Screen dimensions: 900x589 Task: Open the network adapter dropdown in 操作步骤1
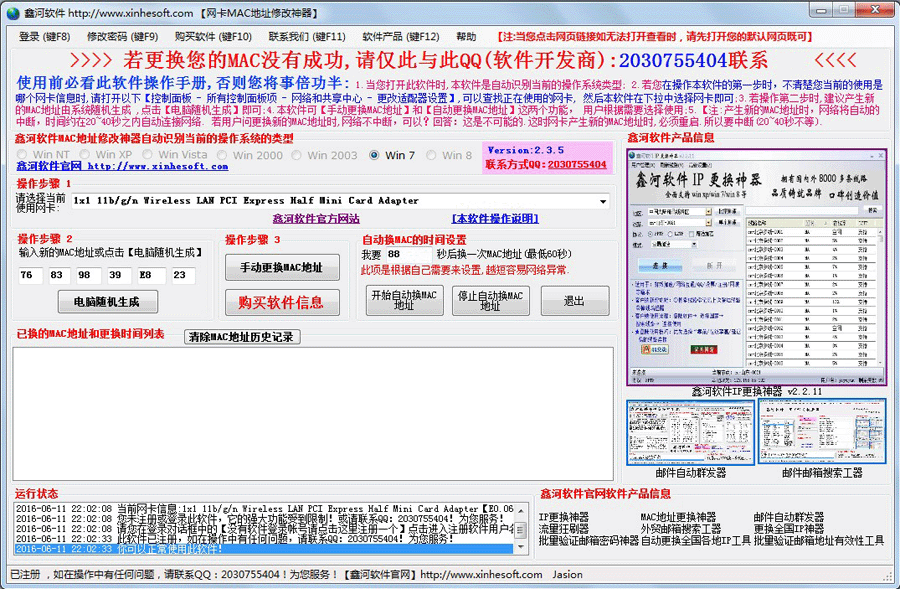pyautogui.click(x=605, y=200)
